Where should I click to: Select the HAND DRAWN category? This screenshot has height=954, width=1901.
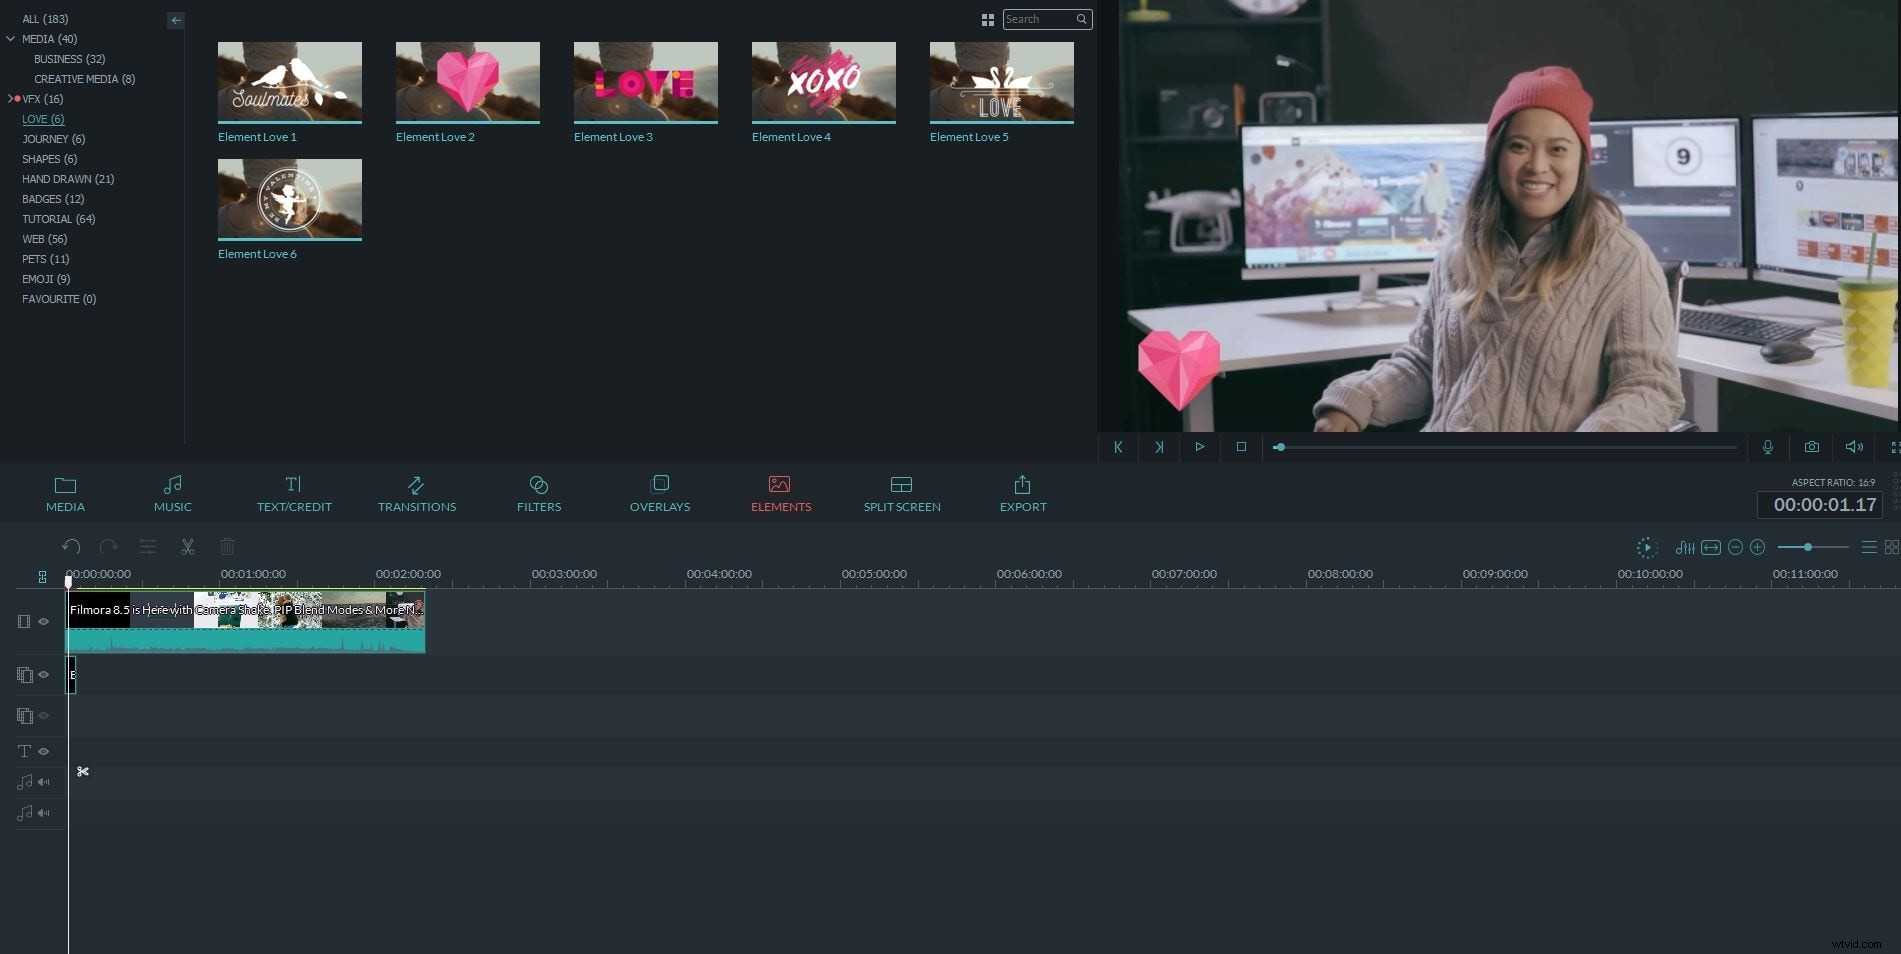68,179
